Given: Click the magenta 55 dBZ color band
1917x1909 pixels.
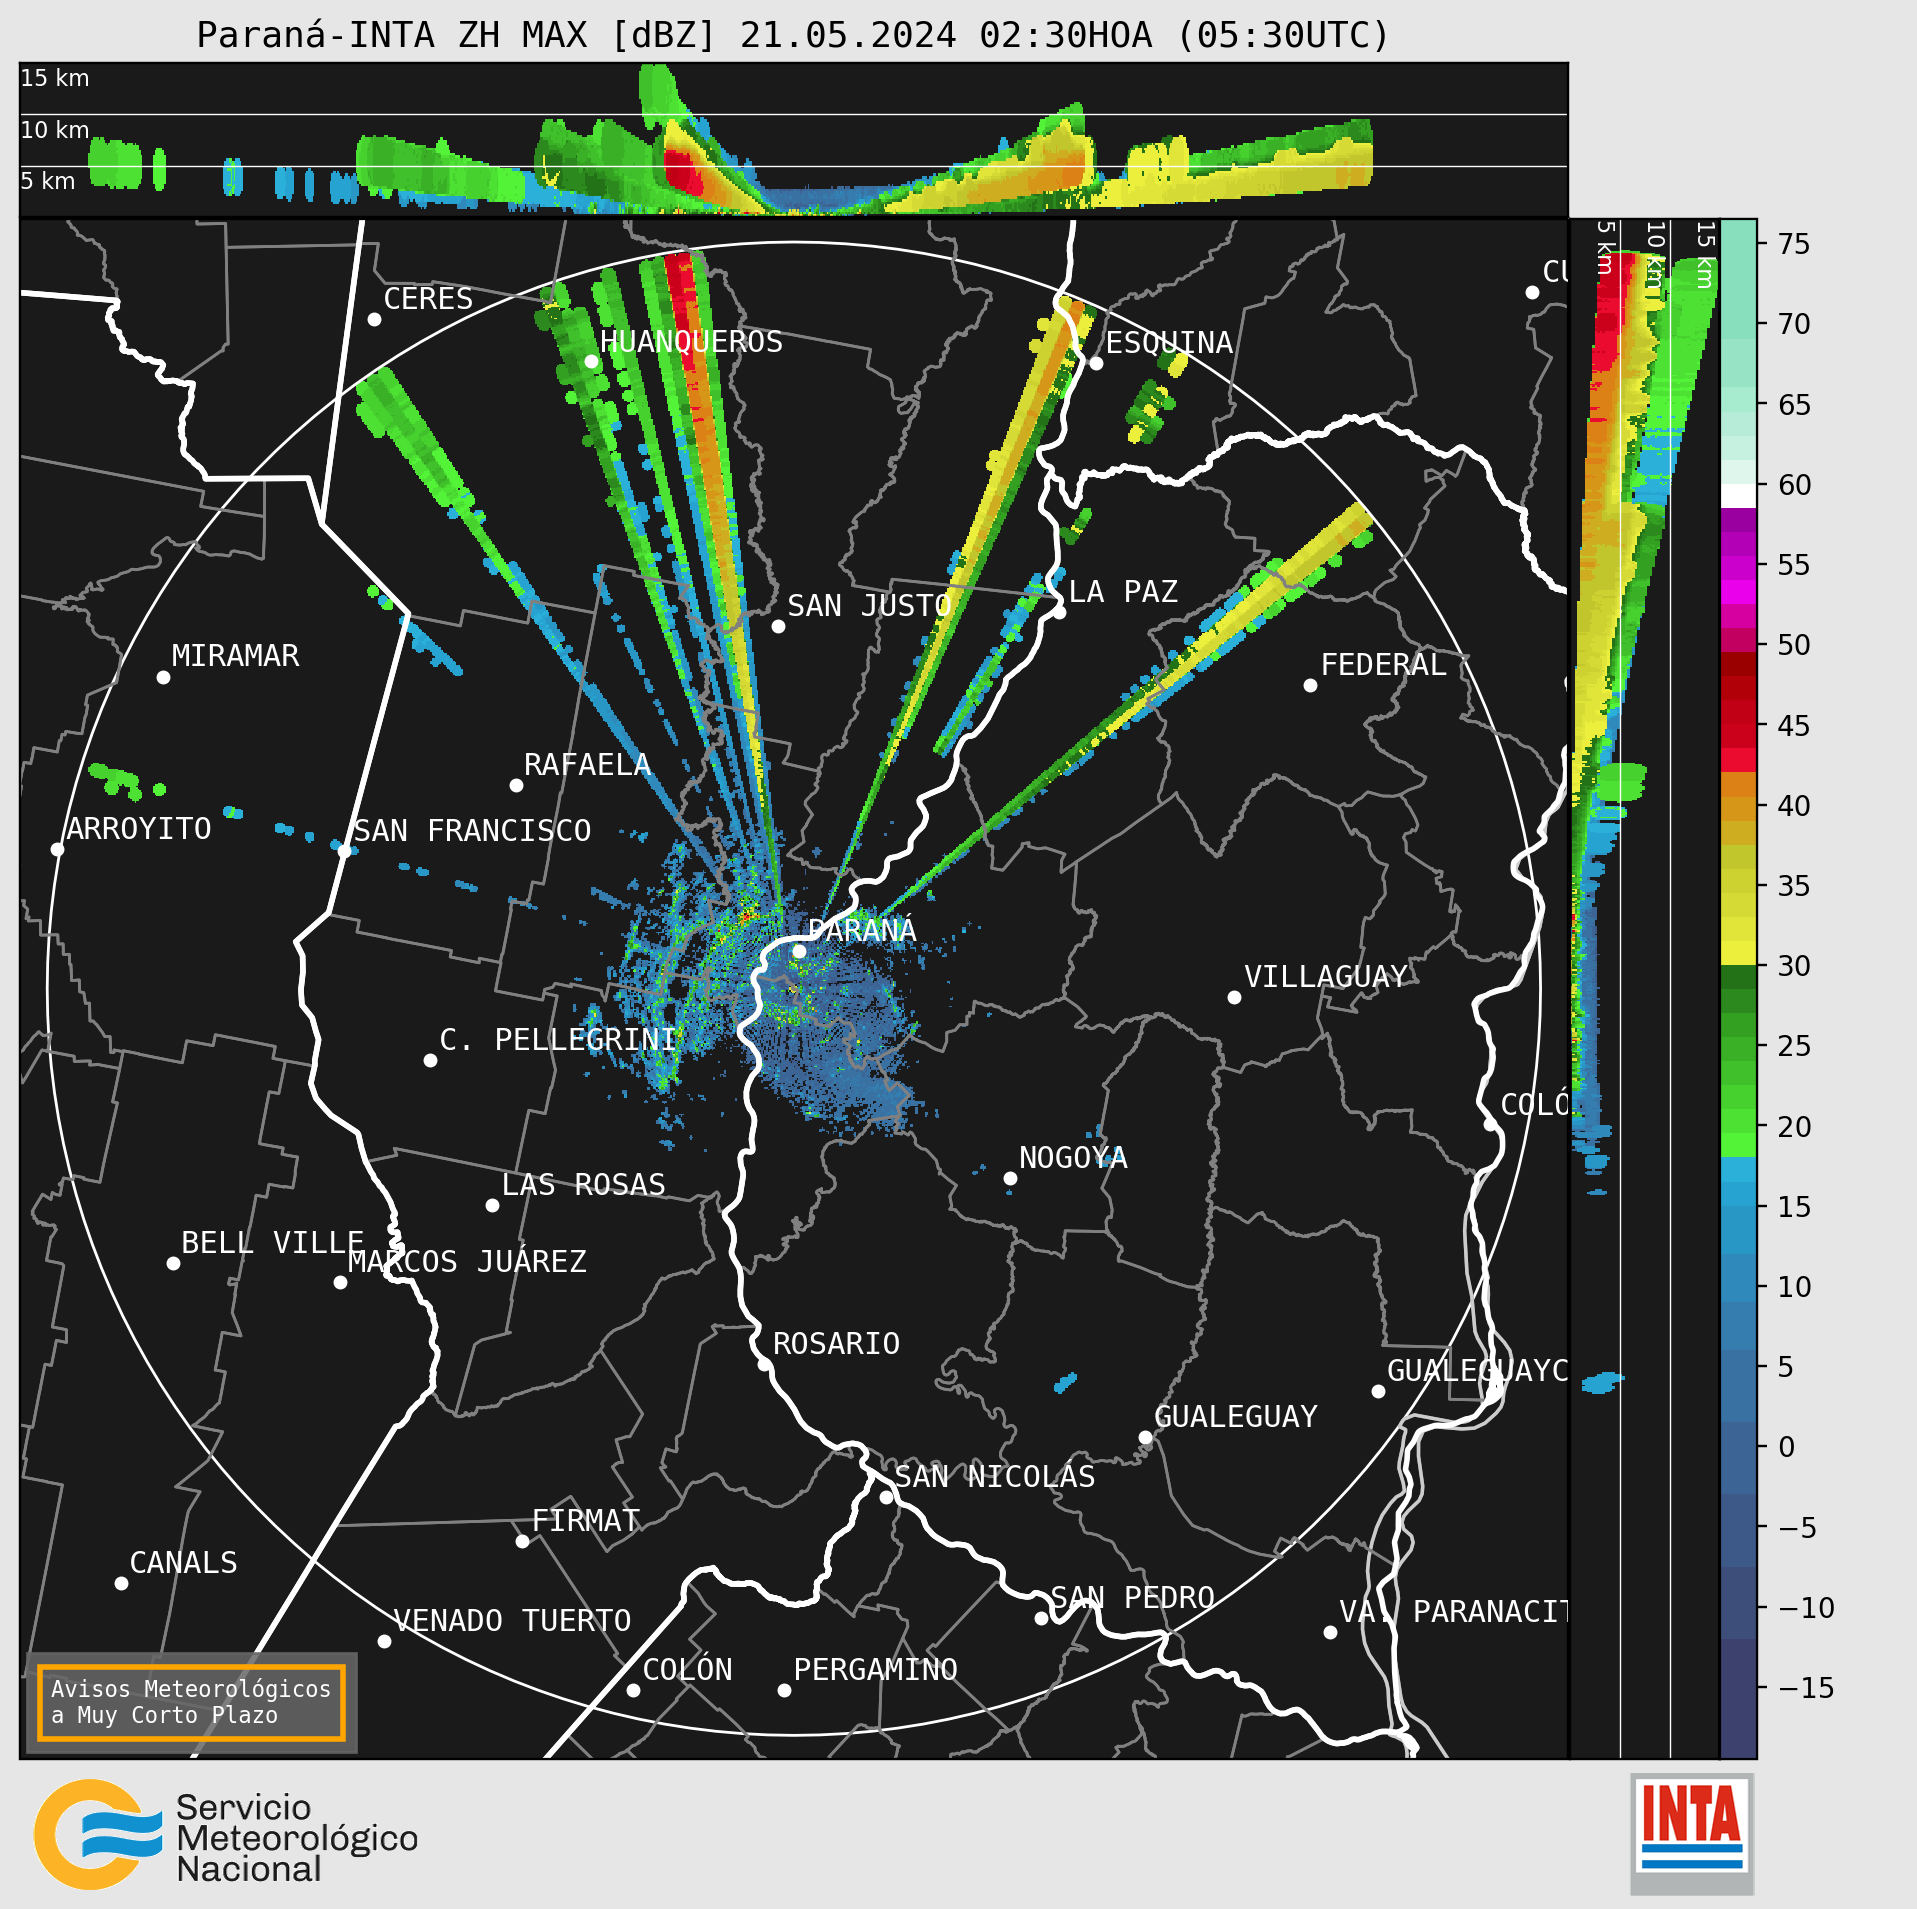Looking at the screenshot, I should click(1738, 567).
